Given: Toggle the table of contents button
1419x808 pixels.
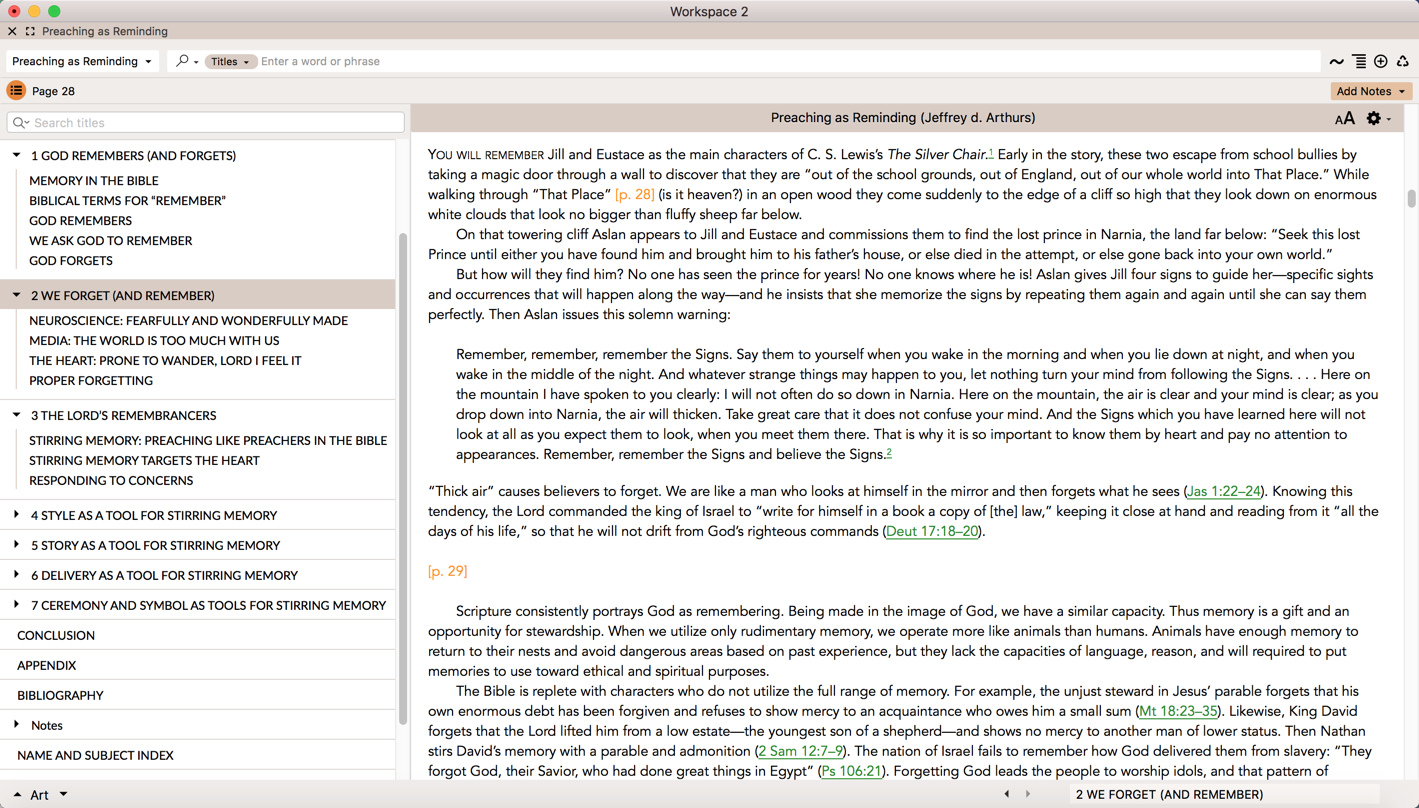Looking at the screenshot, I should point(16,91).
